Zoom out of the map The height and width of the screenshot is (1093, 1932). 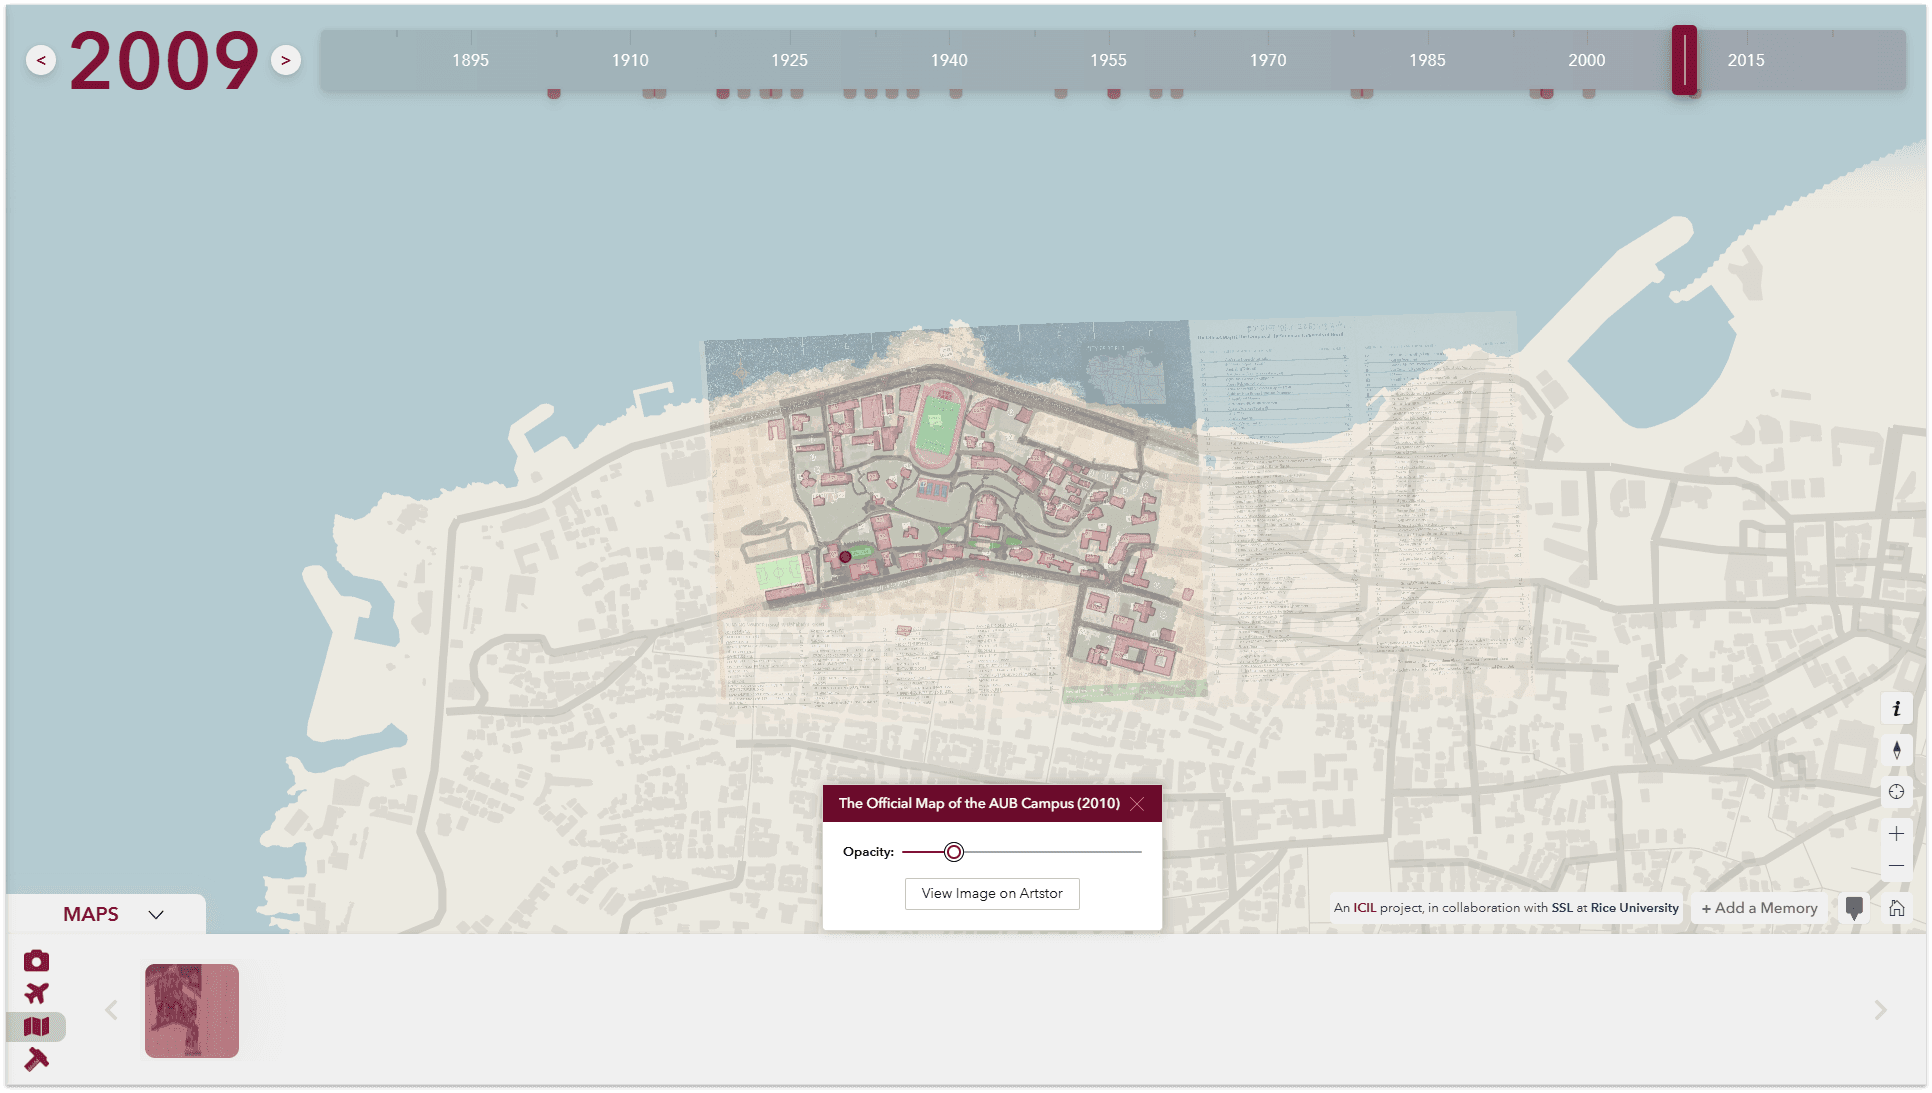(x=1897, y=865)
